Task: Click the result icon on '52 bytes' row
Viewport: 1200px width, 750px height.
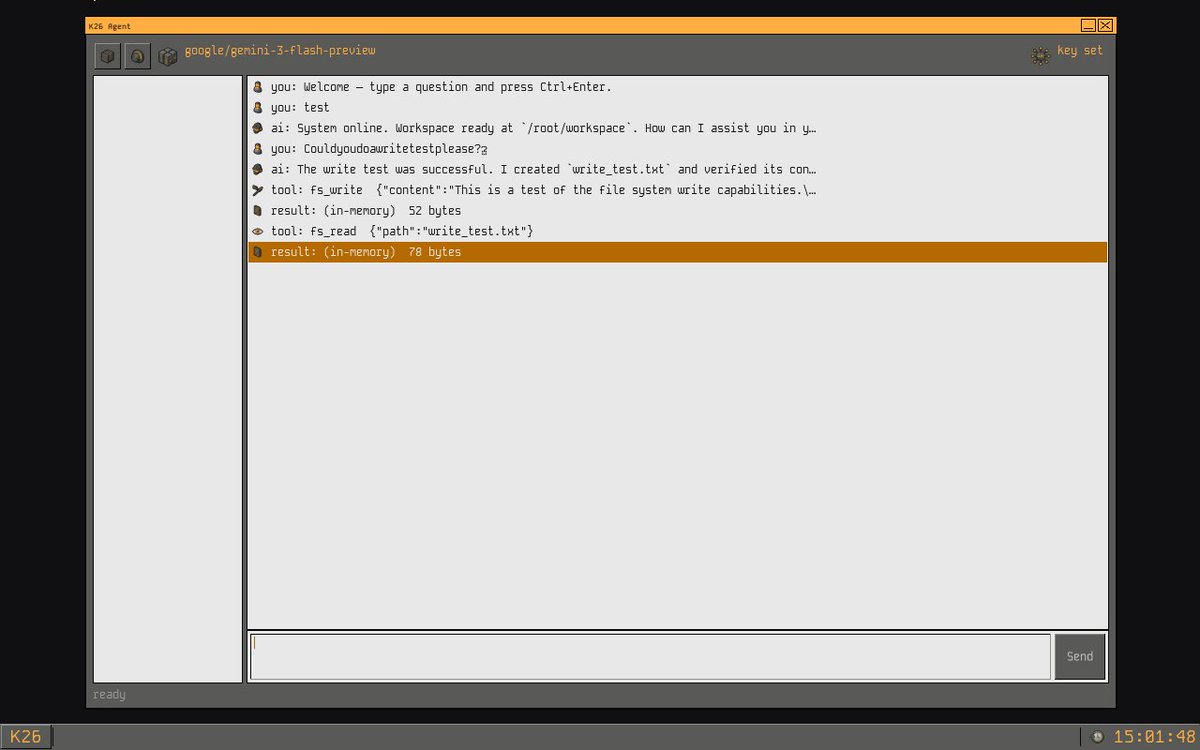Action: [257, 211]
